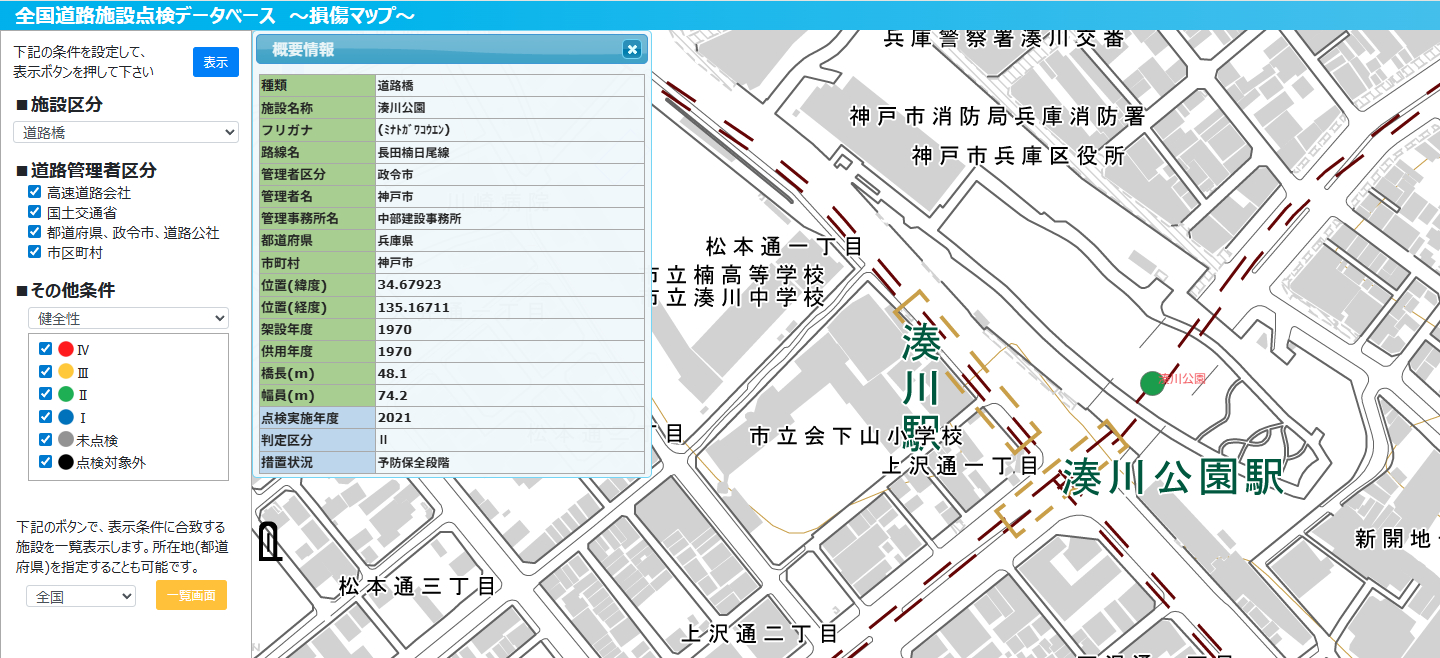Image resolution: width=1440 pixels, height=658 pixels.
Task: Click the yellow Ⅲ legend circle
Action: click(x=66, y=372)
